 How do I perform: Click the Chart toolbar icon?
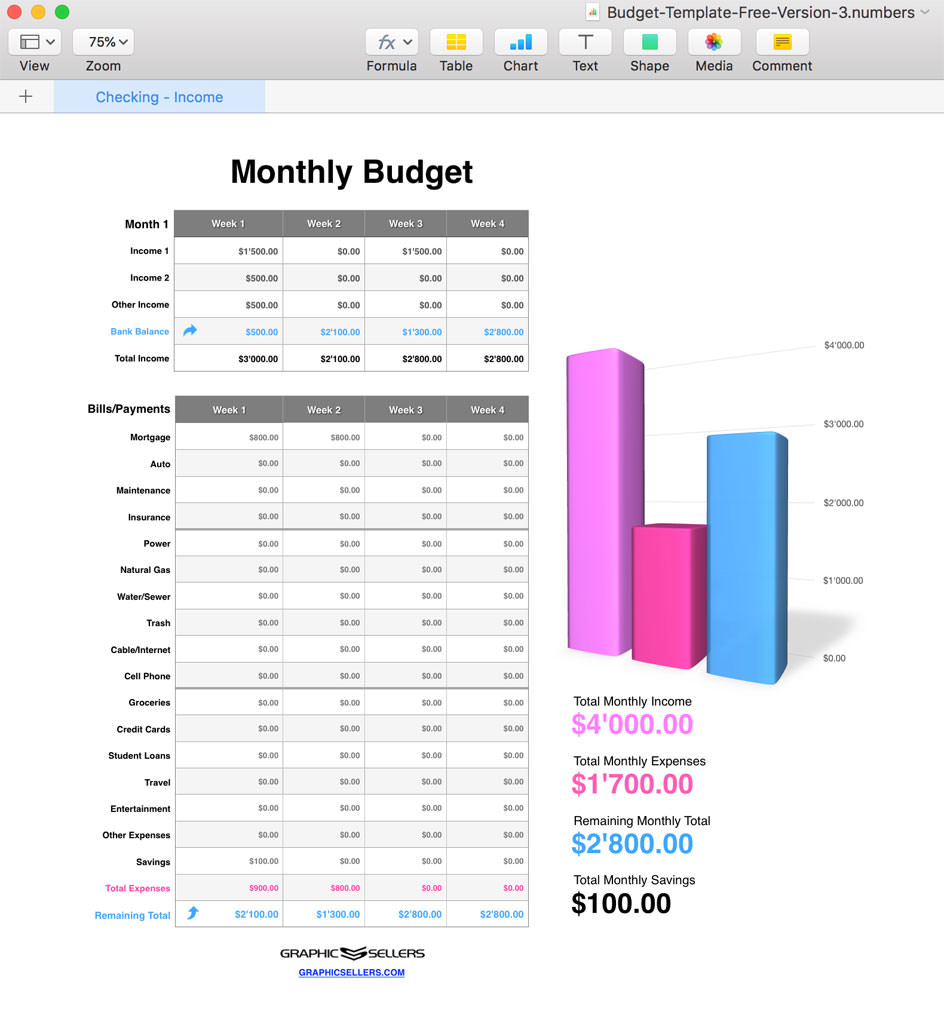click(x=520, y=42)
